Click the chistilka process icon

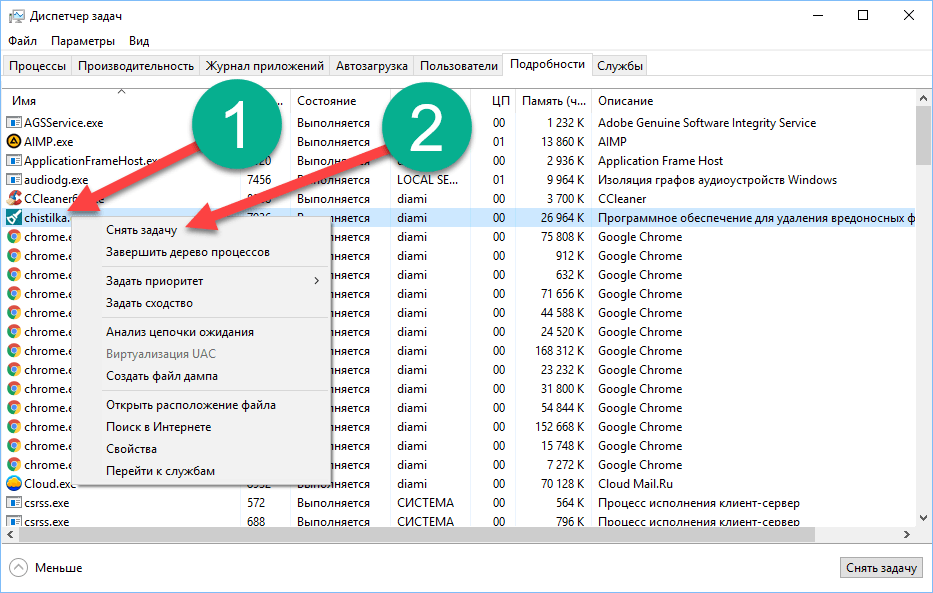click(x=14, y=218)
